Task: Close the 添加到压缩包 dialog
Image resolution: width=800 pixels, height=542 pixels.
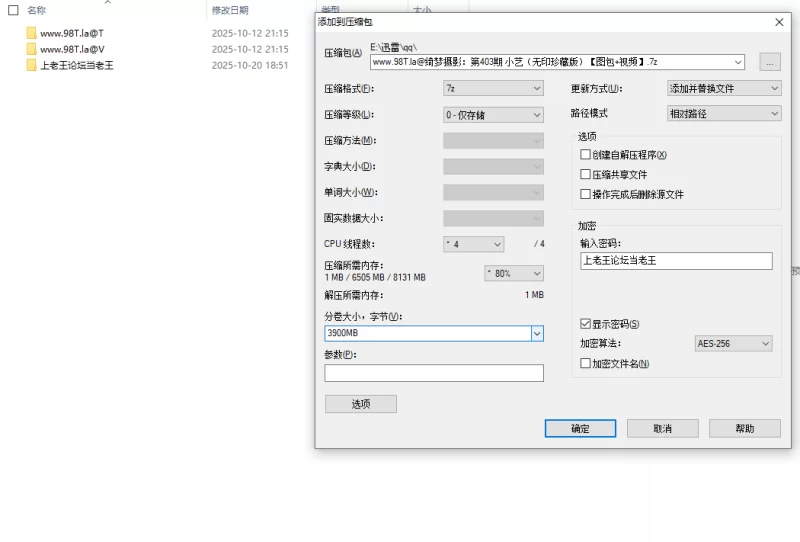Action: point(779,22)
